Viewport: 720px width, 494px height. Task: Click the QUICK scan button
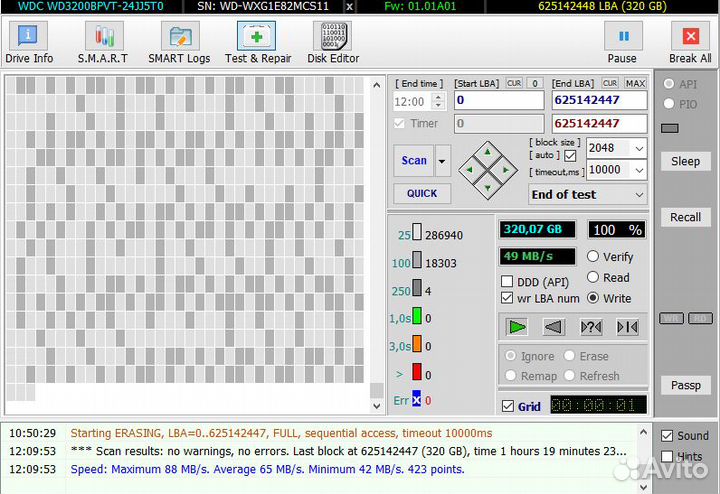[x=421, y=194]
